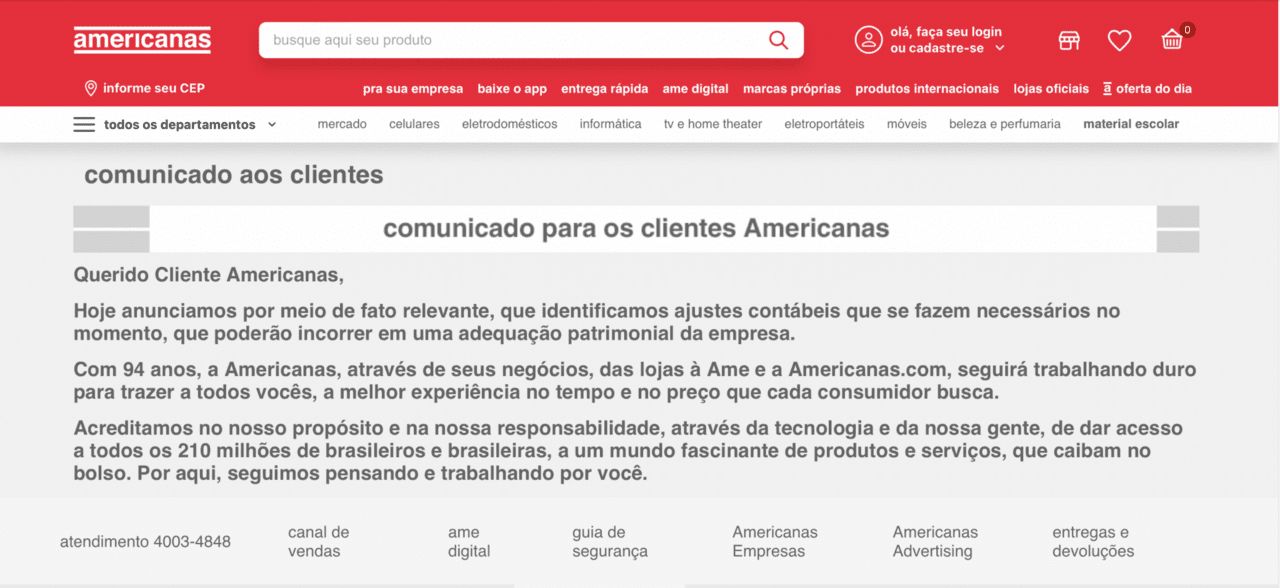This screenshot has width=1280, height=588.
Task: Open guia de segurança footer link
Action: coord(610,542)
